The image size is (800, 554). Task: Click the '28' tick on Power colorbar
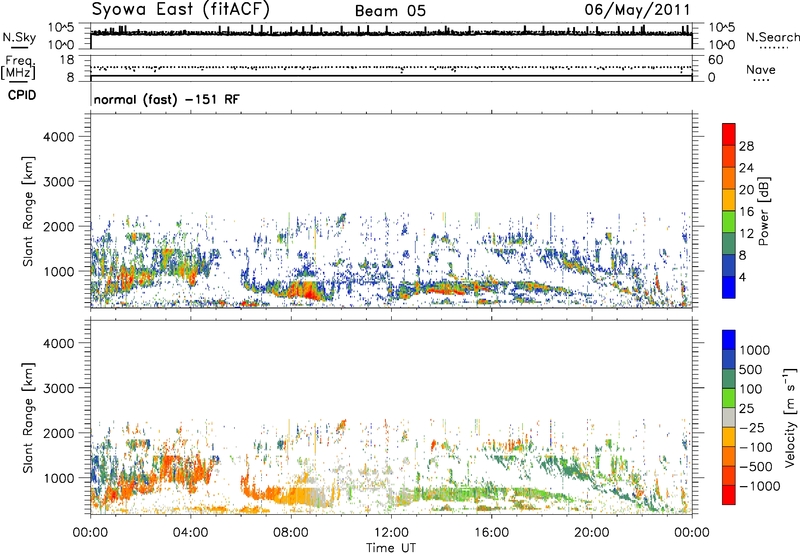click(x=746, y=146)
